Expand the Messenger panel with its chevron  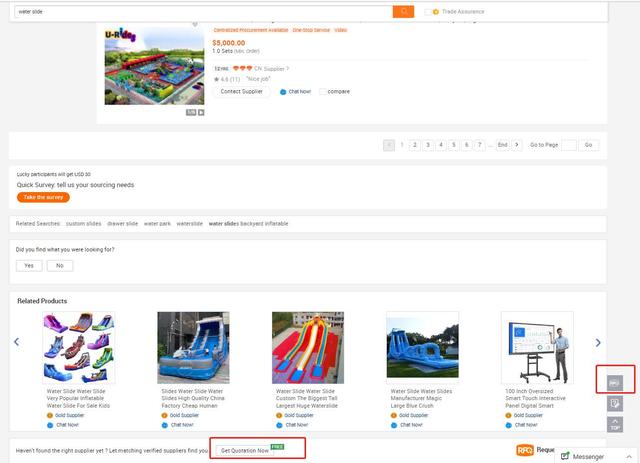[629, 456]
